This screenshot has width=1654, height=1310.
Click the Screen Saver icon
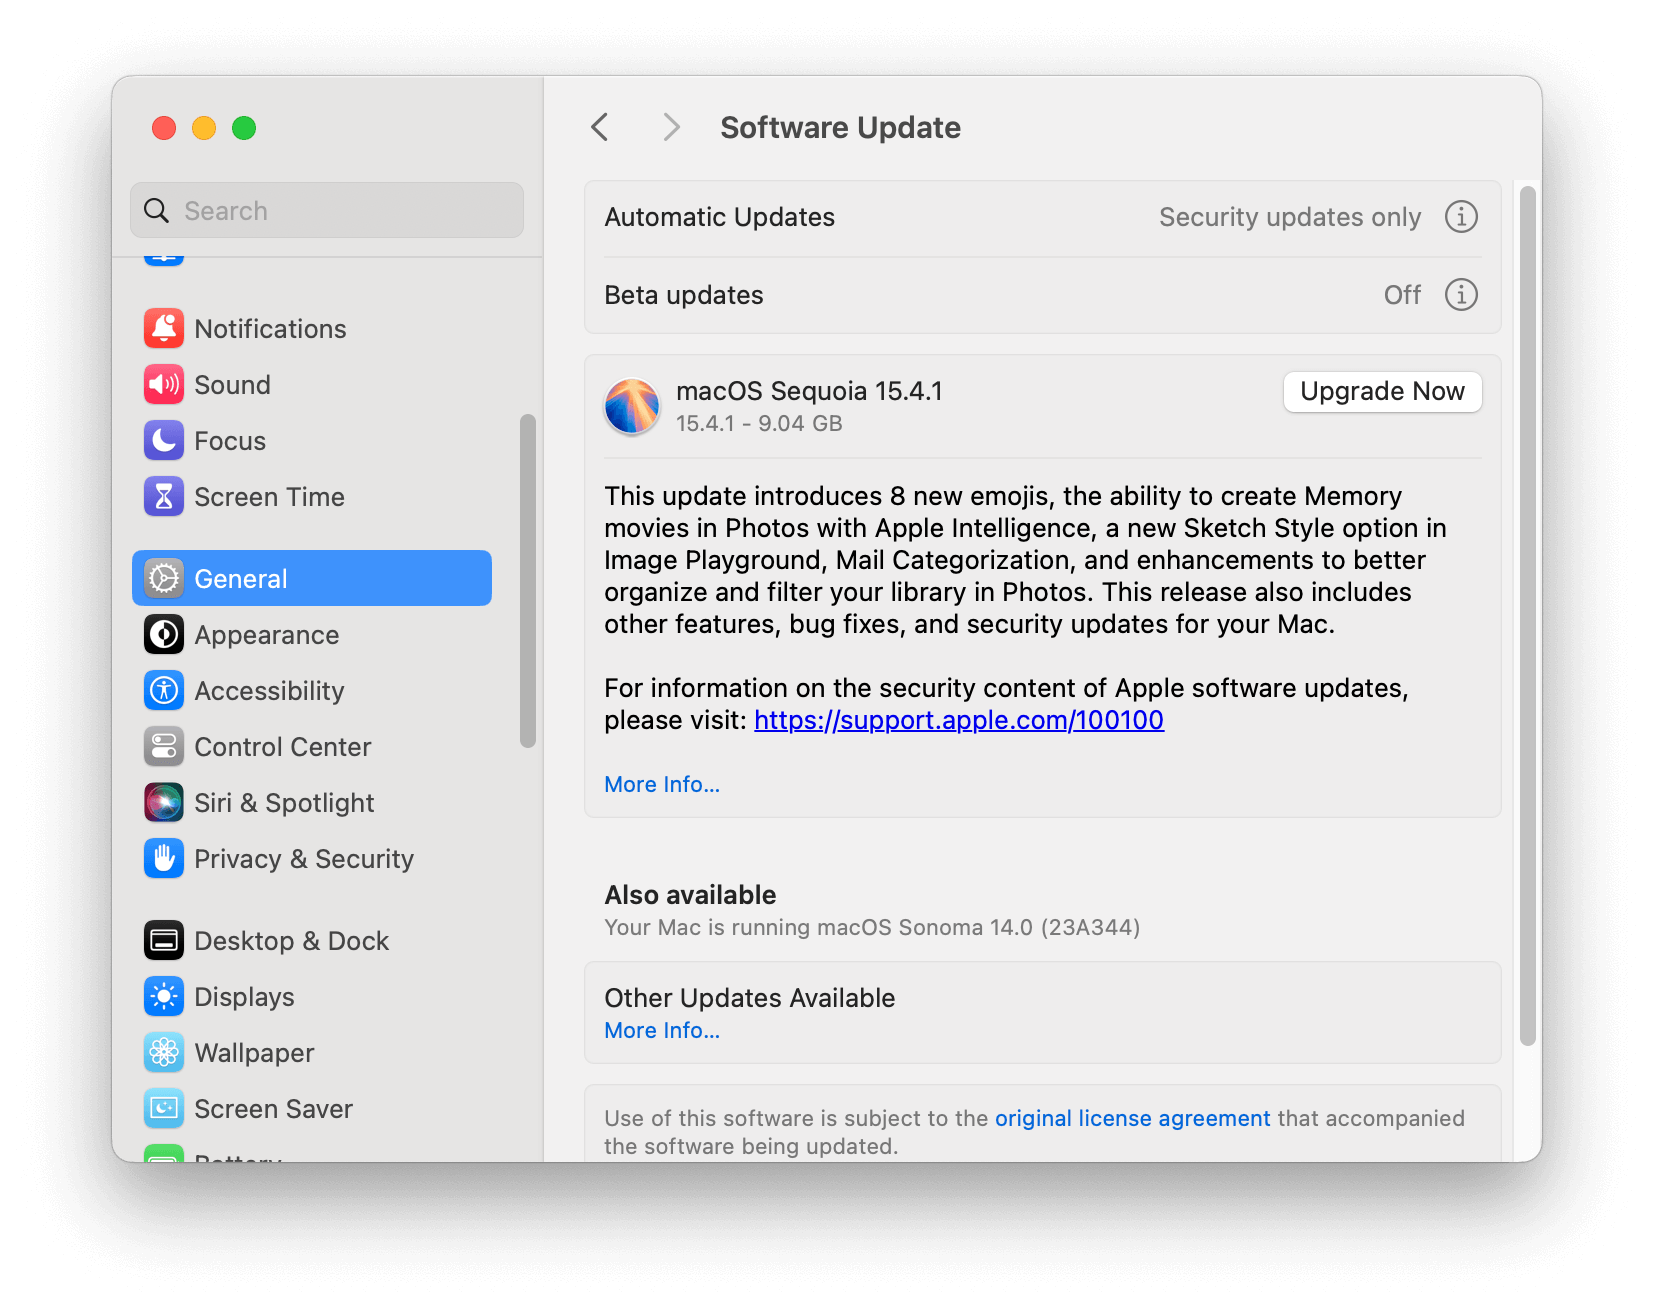pos(164,1108)
